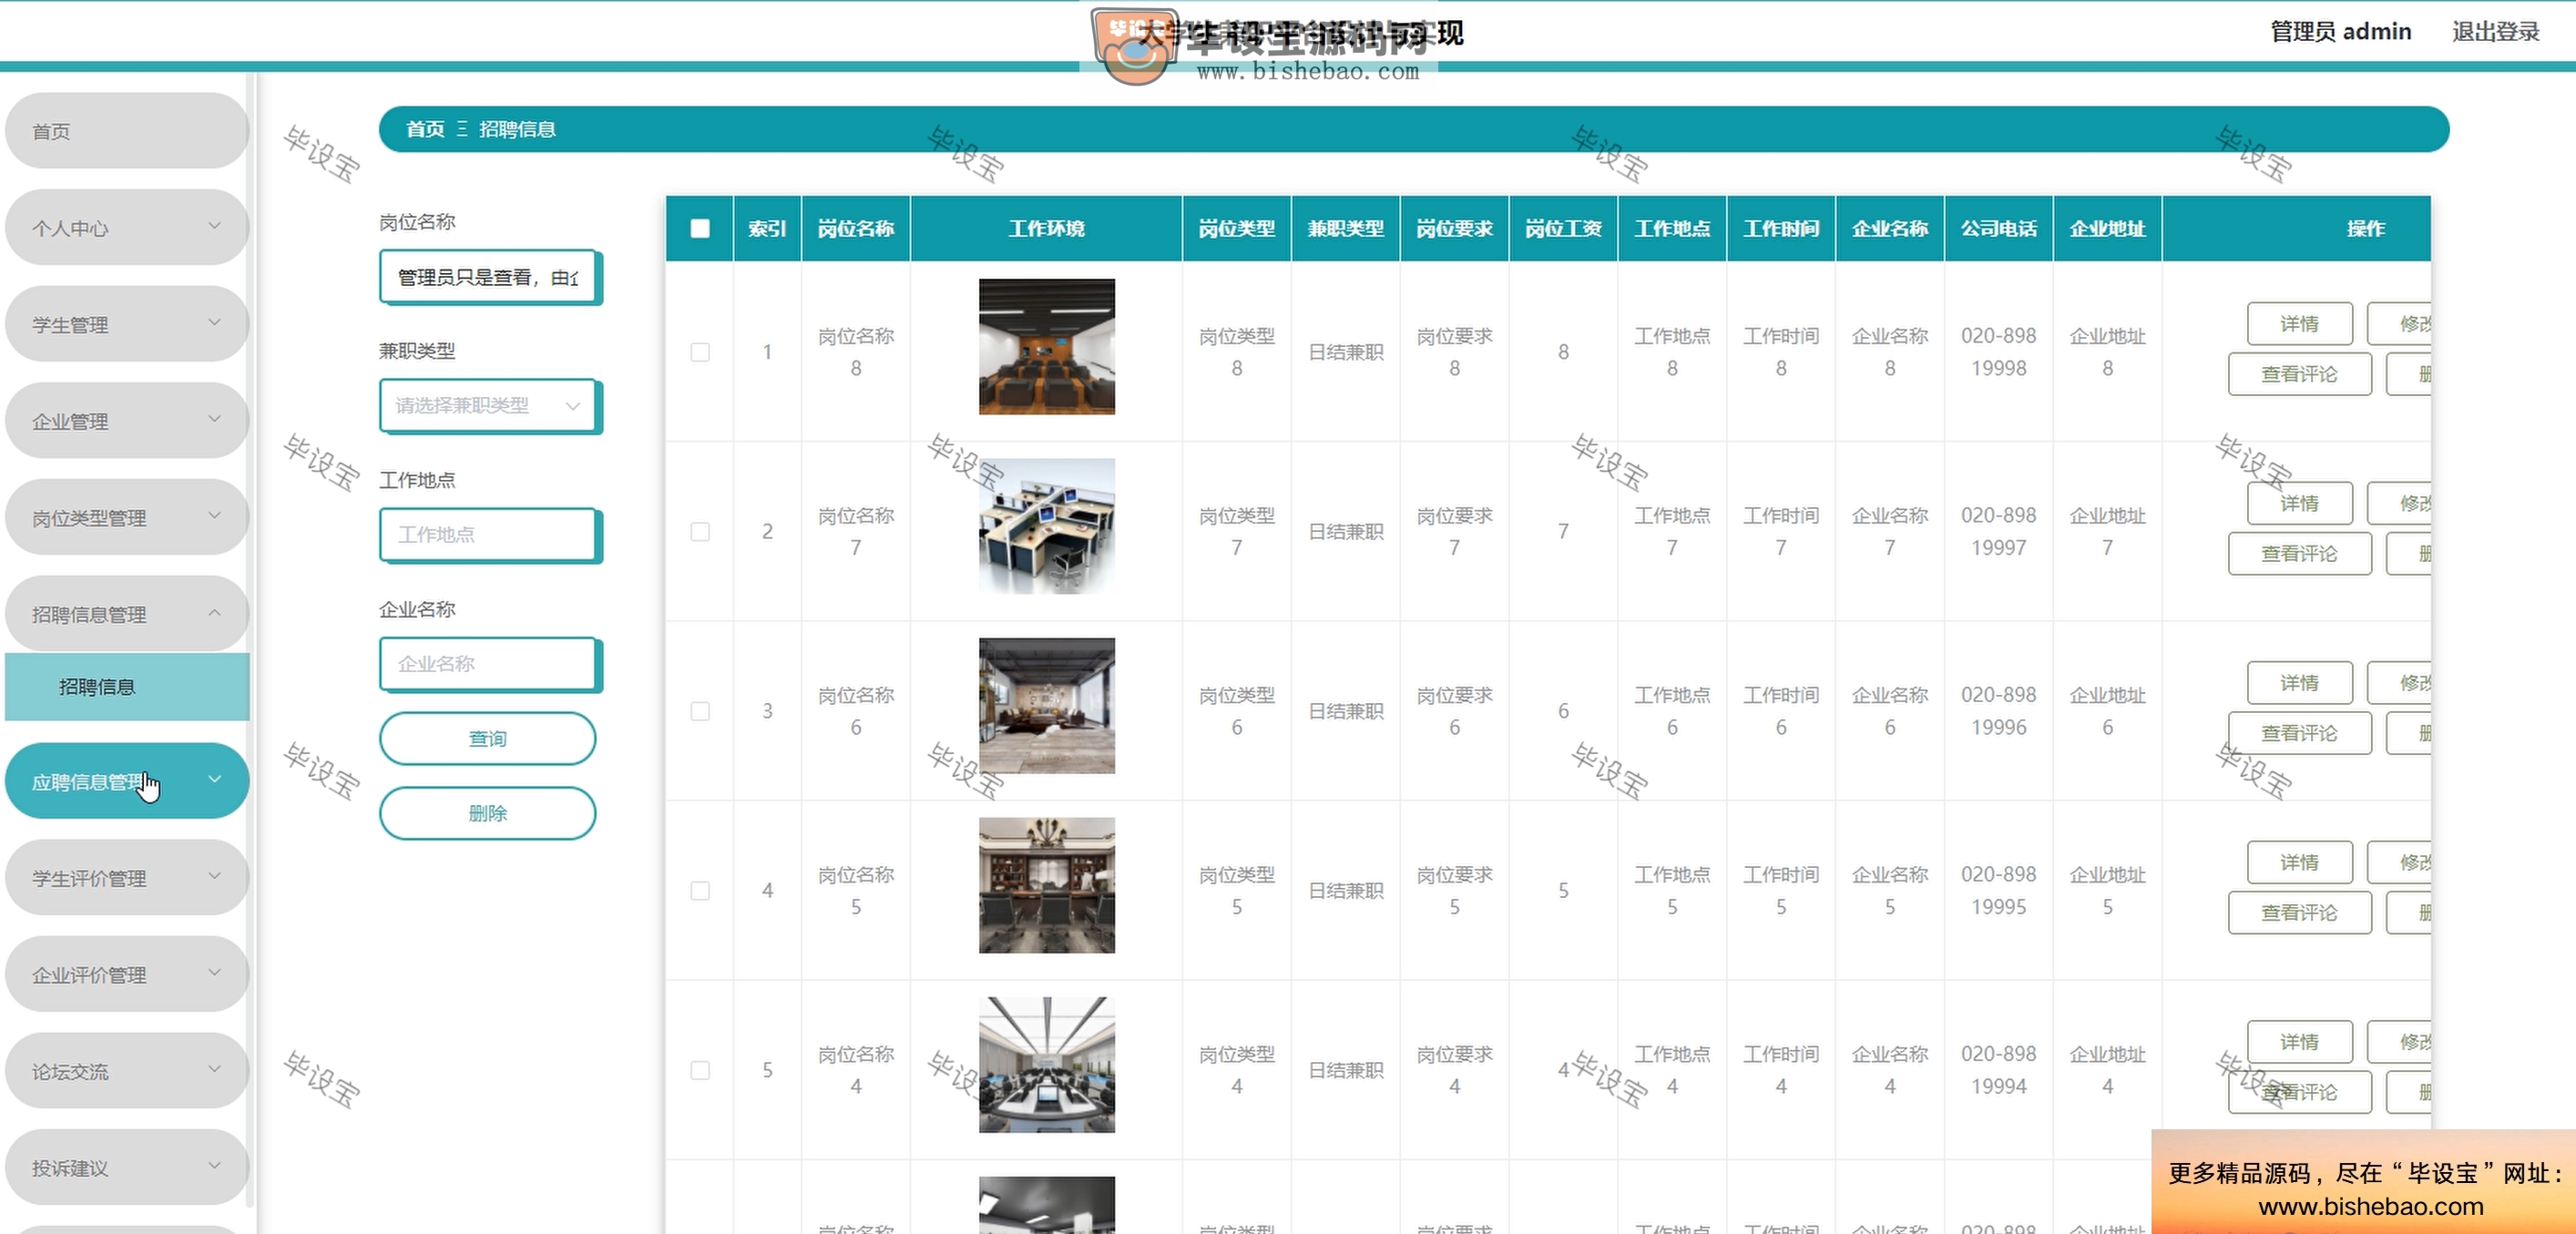The width and height of the screenshot is (2576, 1234).
Task: Select the 招聘信息 submenu item
Action: point(127,687)
